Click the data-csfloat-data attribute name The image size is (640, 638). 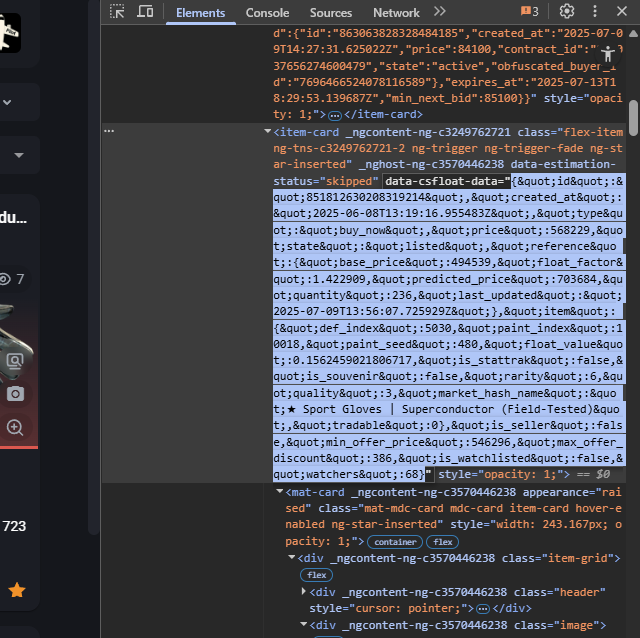click(x=444, y=181)
